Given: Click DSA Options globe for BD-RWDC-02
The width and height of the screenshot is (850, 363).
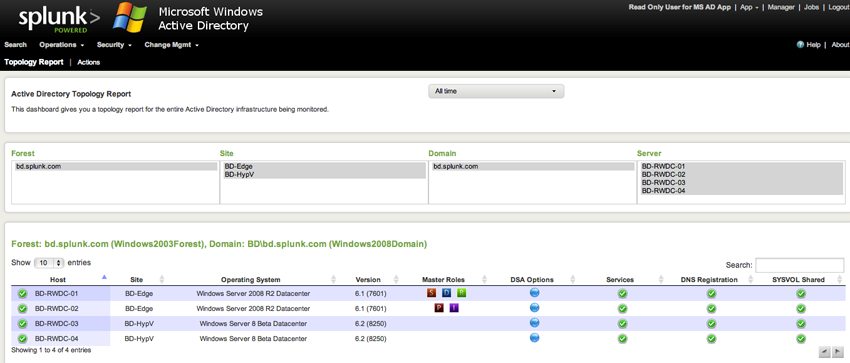Looking at the screenshot, I should click(x=534, y=308).
